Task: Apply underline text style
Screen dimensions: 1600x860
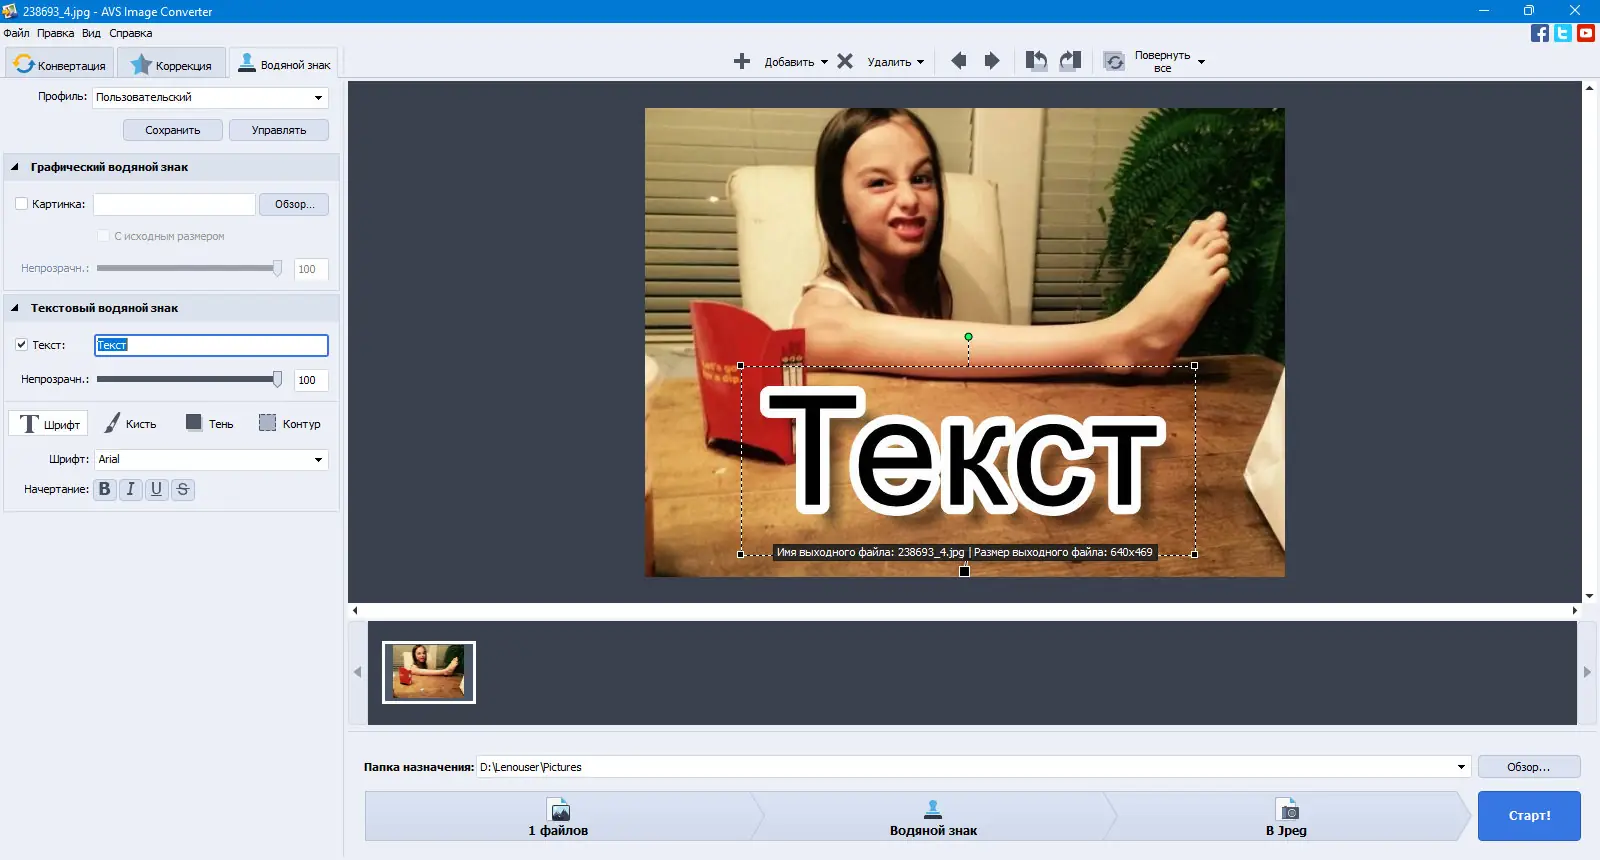Action: tap(157, 489)
